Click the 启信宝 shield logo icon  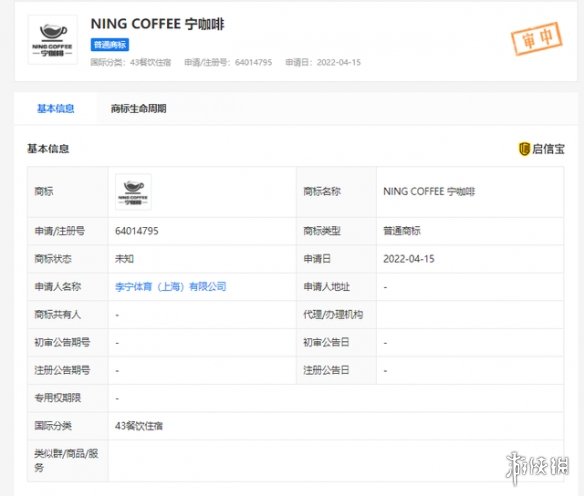click(x=524, y=149)
